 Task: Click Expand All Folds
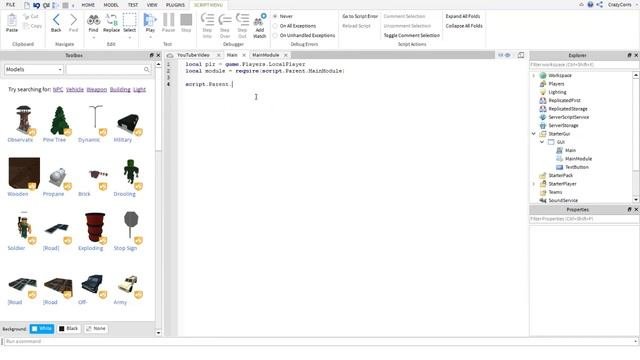point(463,16)
